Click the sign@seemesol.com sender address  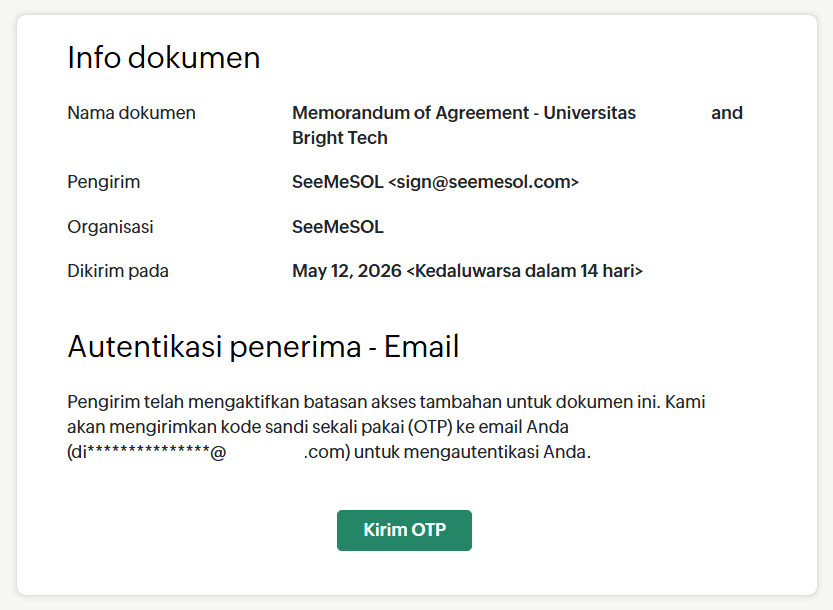point(483,182)
